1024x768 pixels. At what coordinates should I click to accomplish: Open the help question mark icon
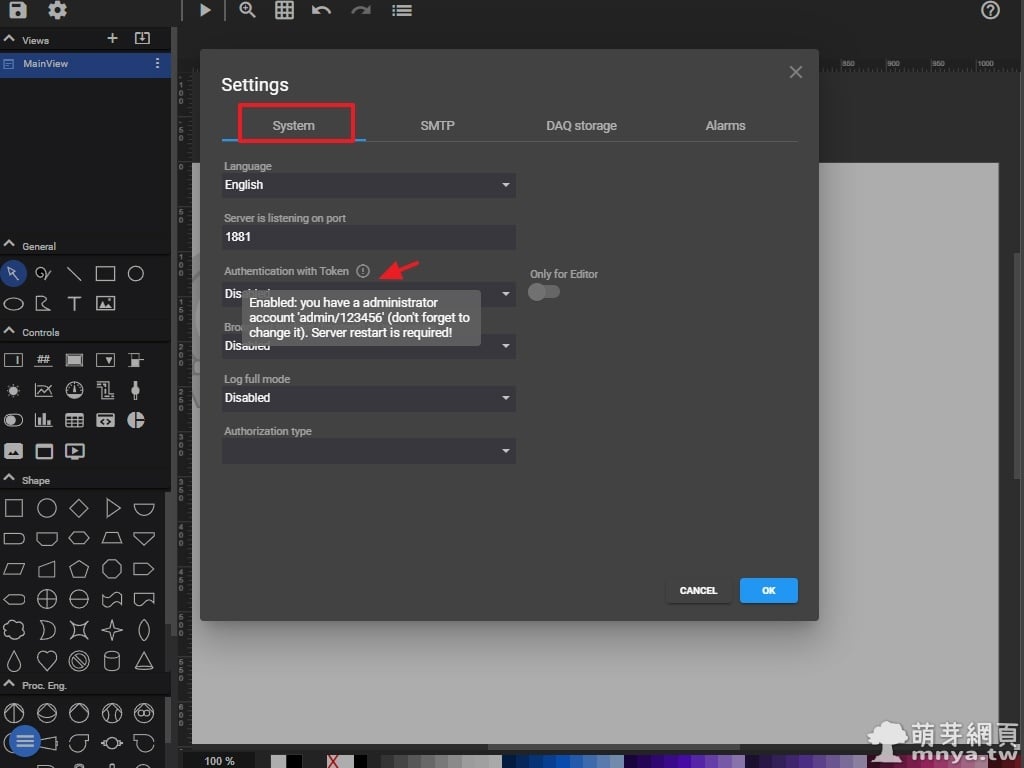[990, 10]
